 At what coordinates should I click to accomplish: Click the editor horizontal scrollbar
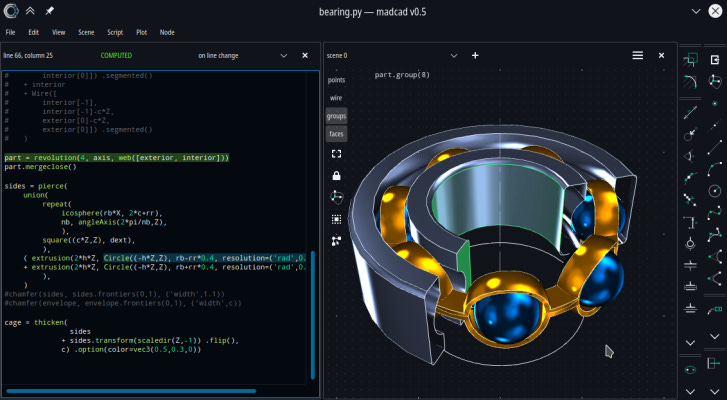coord(130,391)
